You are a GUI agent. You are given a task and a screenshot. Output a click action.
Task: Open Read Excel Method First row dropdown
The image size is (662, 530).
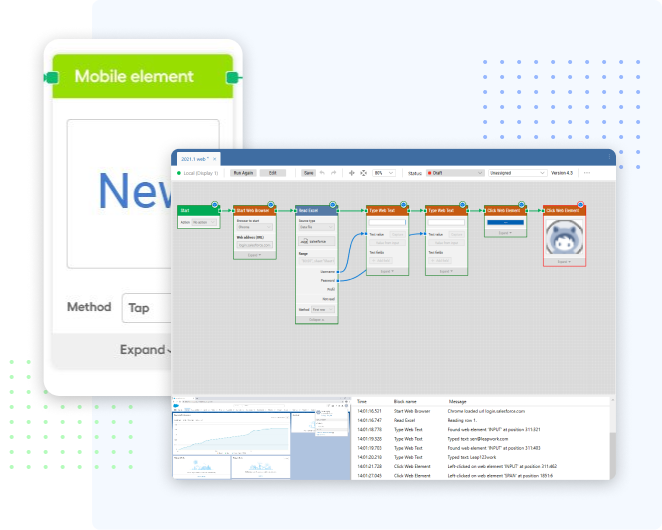tap(323, 310)
